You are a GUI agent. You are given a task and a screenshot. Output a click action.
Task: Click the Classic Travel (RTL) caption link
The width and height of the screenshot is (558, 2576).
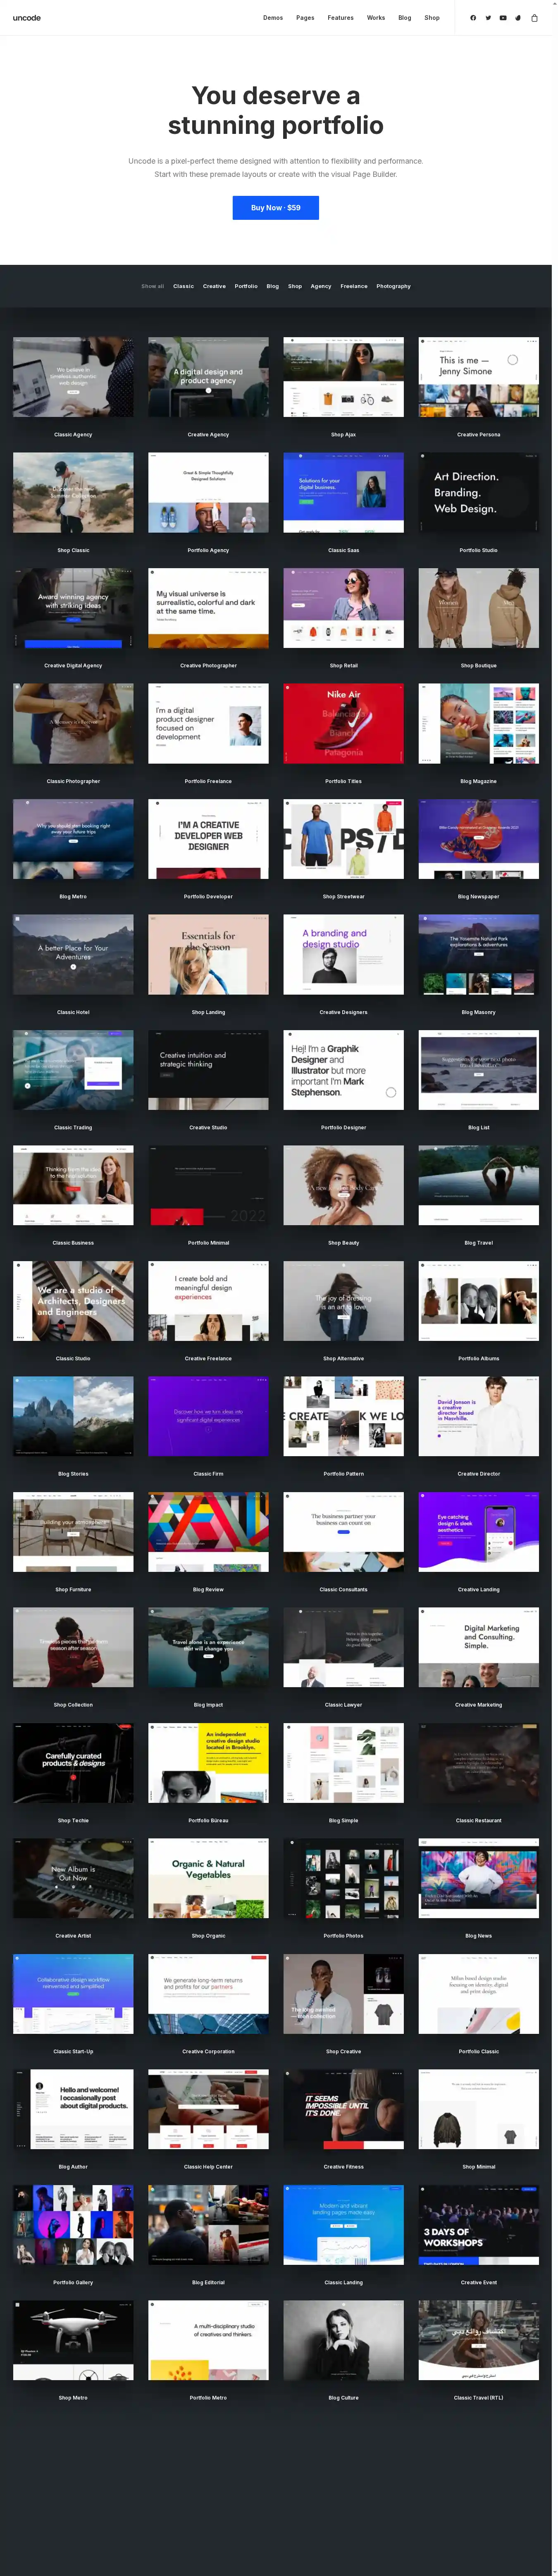click(x=478, y=2397)
